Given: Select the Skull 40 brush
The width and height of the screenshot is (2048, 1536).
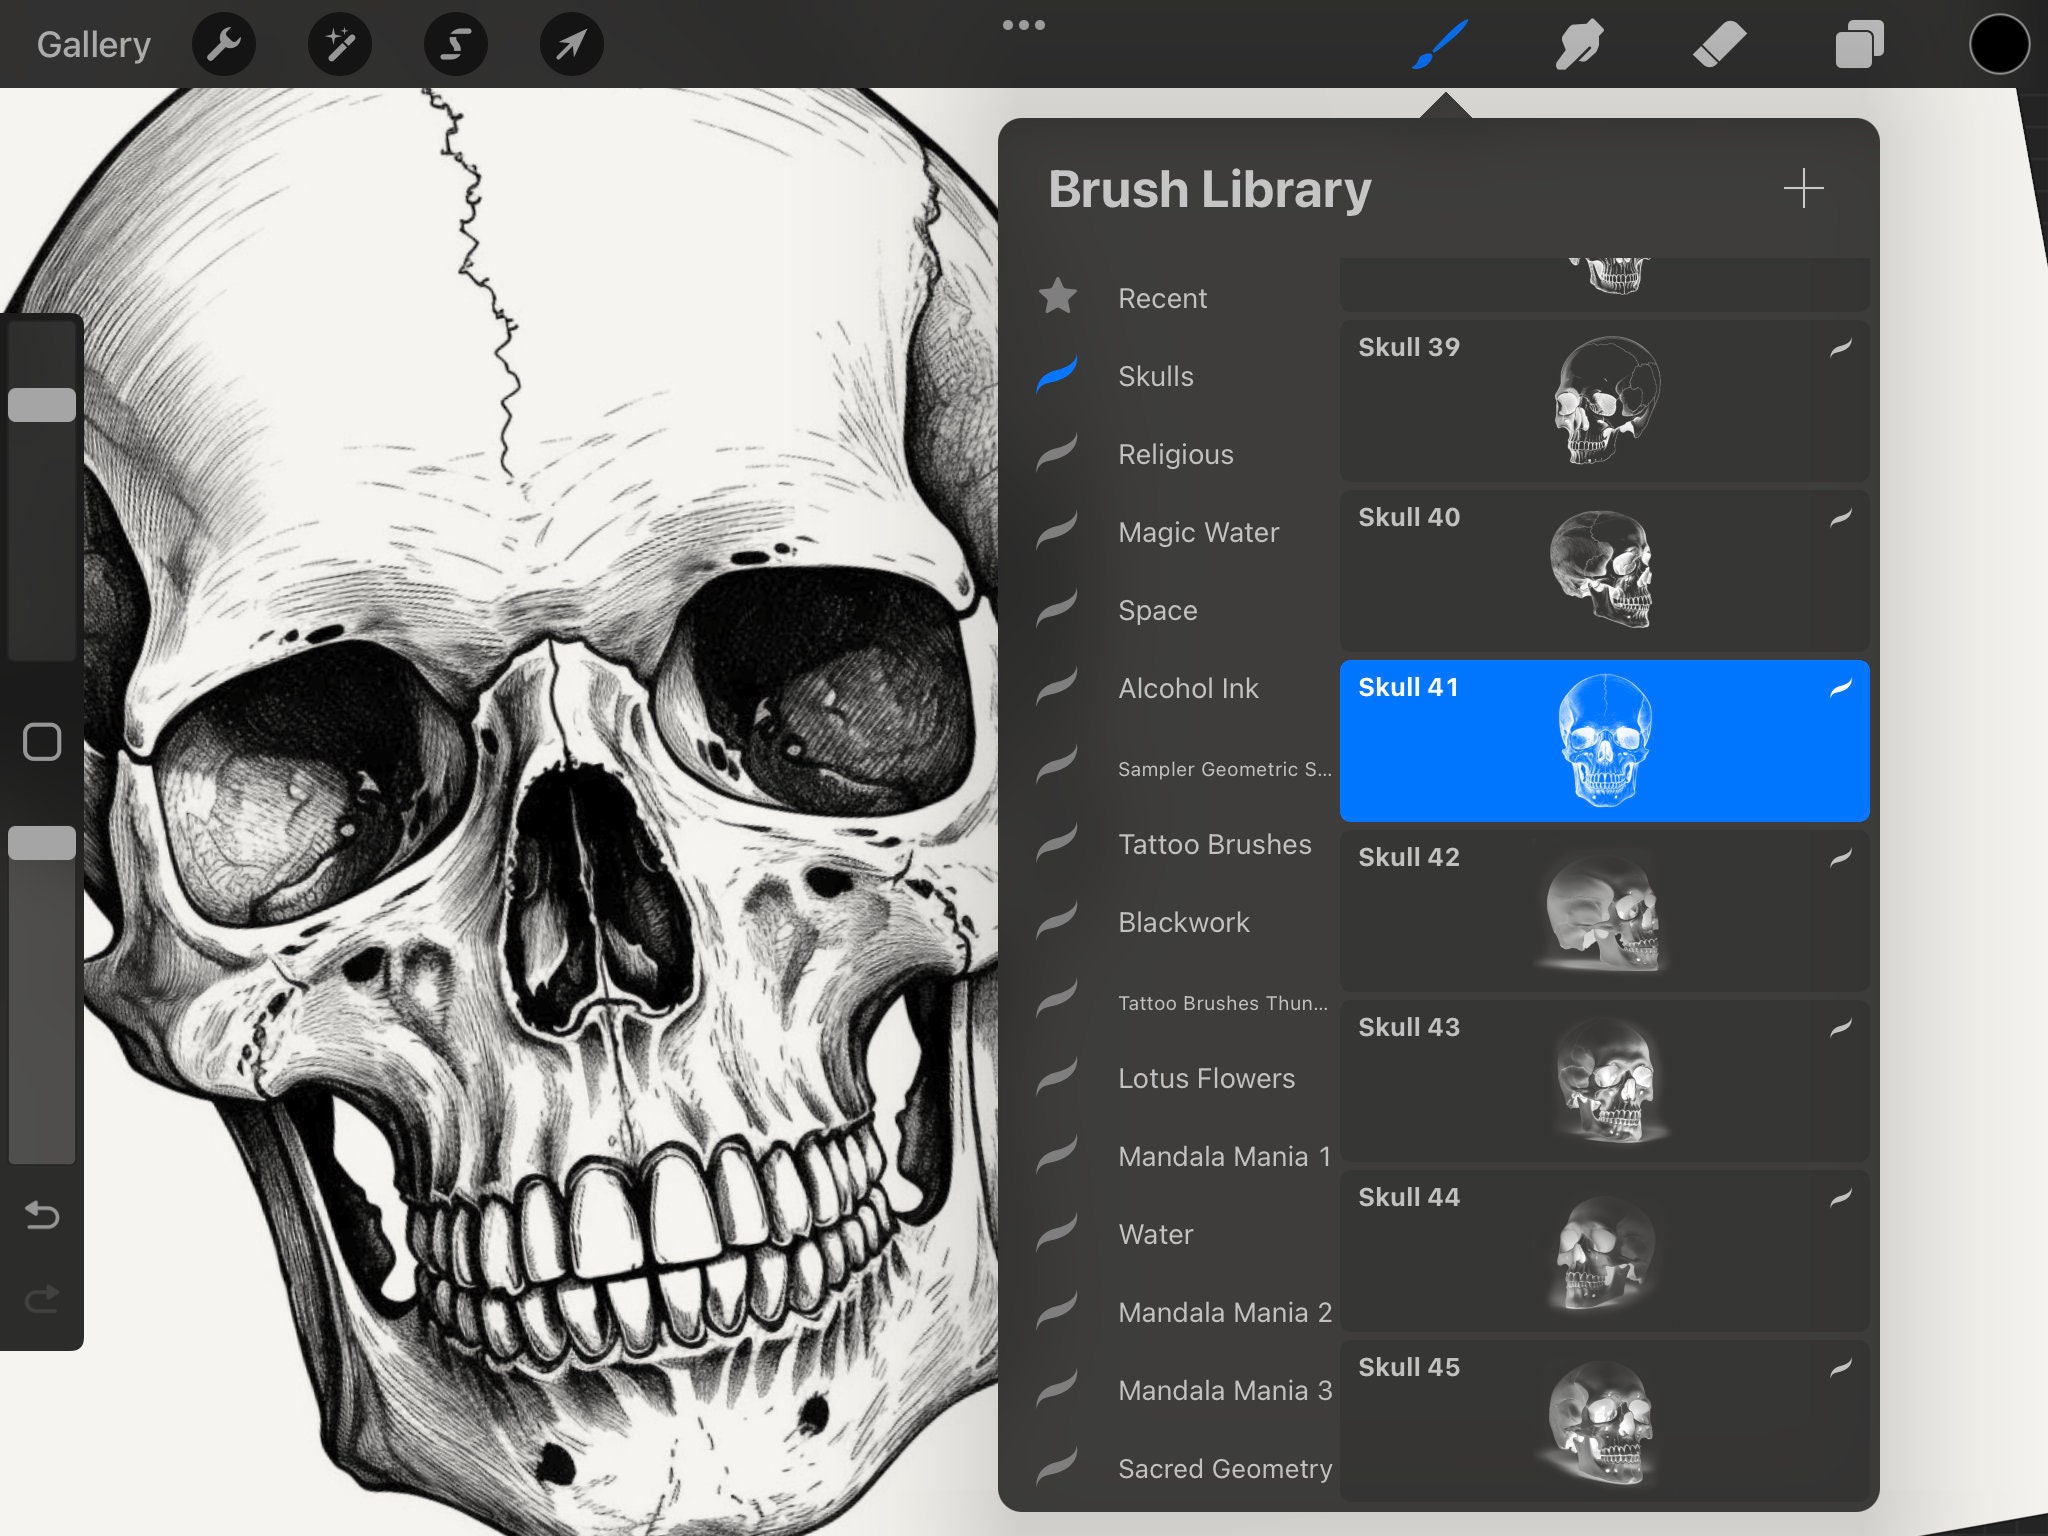Looking at the screenshot, I should [x=1604, y=571].
